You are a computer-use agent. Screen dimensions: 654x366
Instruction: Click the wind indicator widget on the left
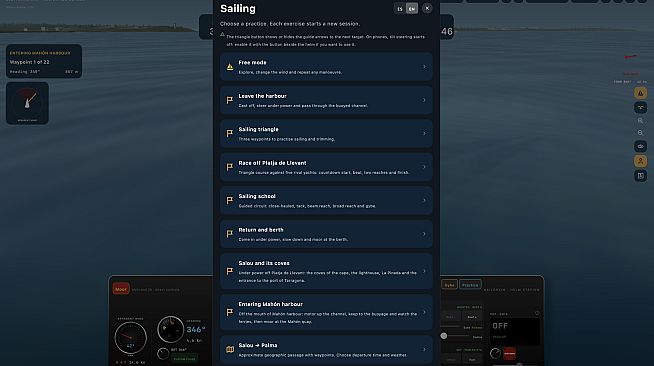[x=28, y=103]
